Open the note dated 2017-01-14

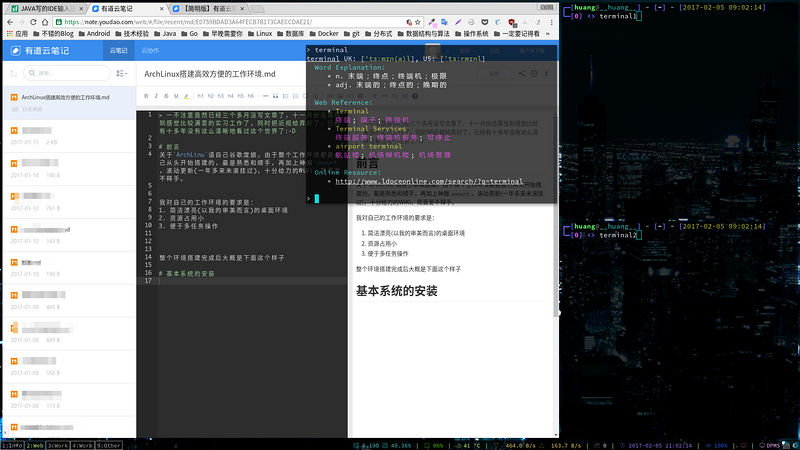pos(69,169)
